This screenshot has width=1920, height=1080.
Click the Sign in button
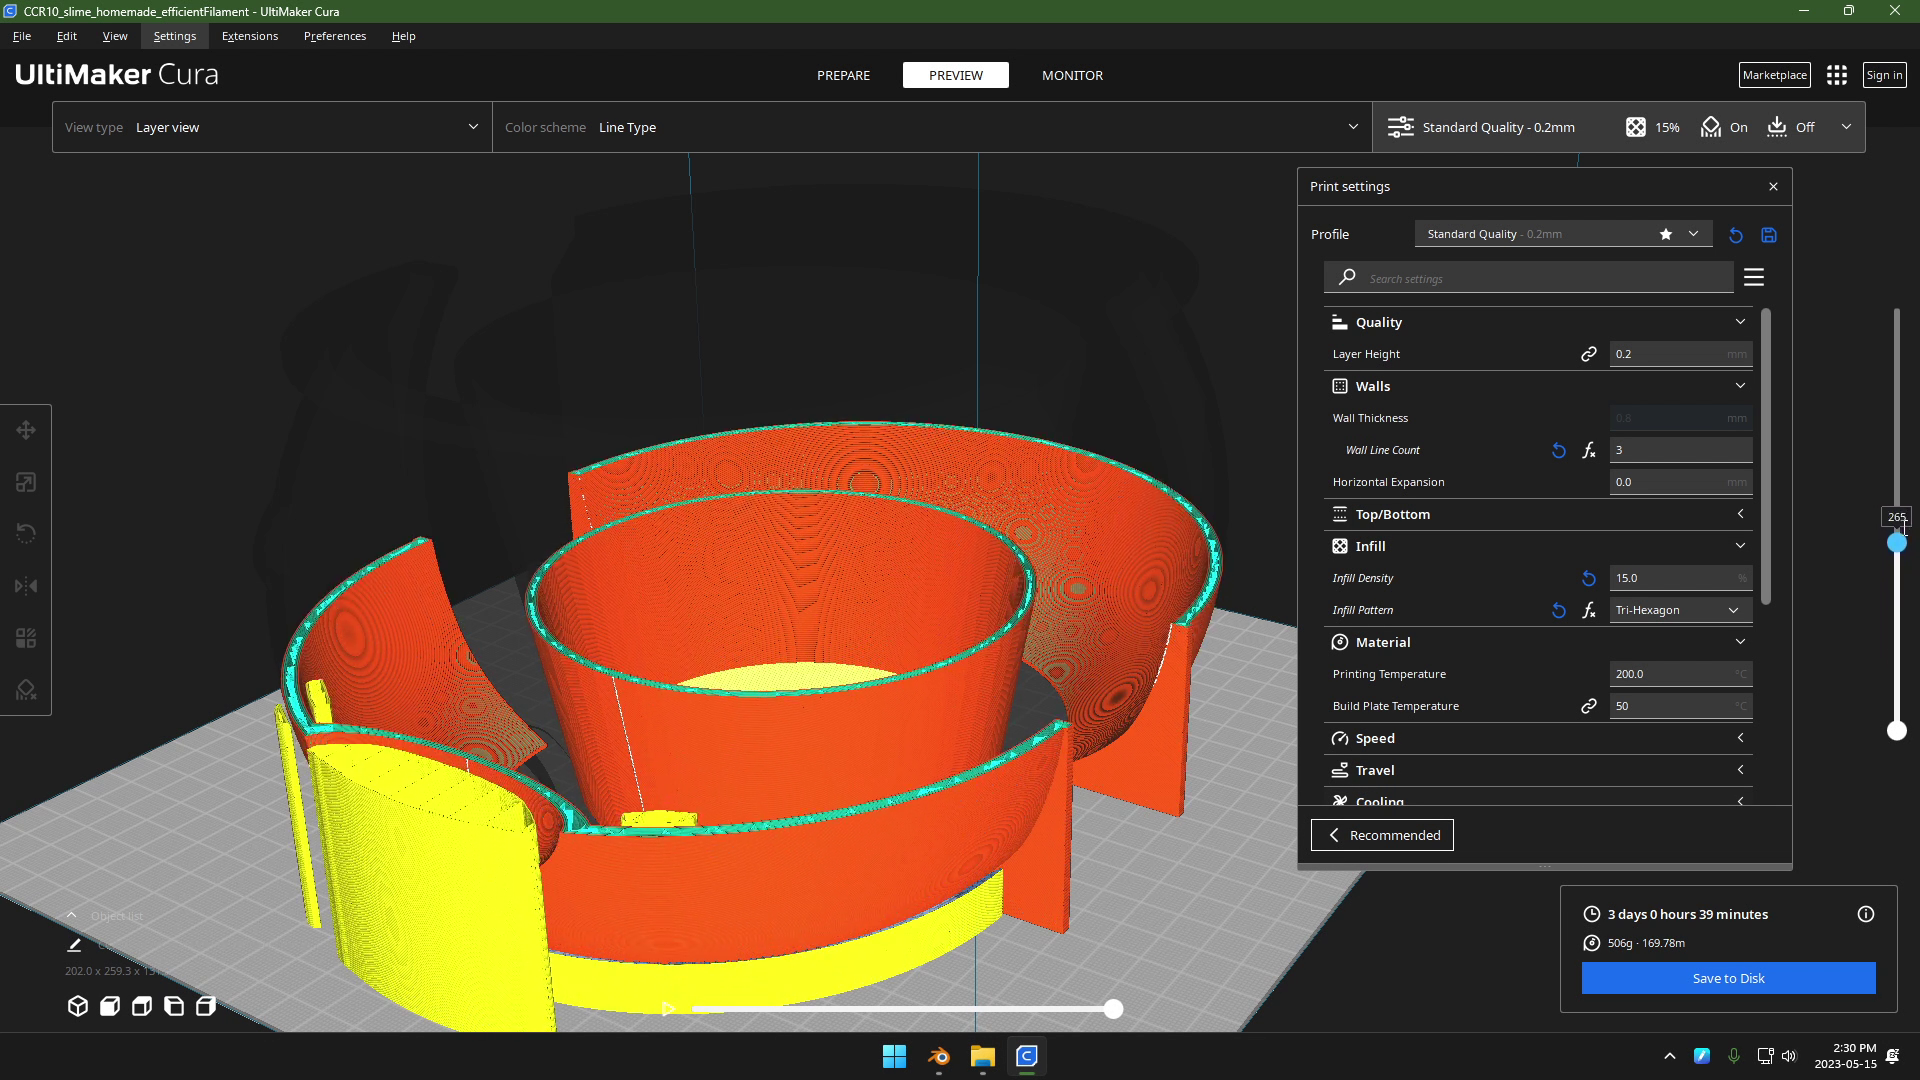(1884, 75)
